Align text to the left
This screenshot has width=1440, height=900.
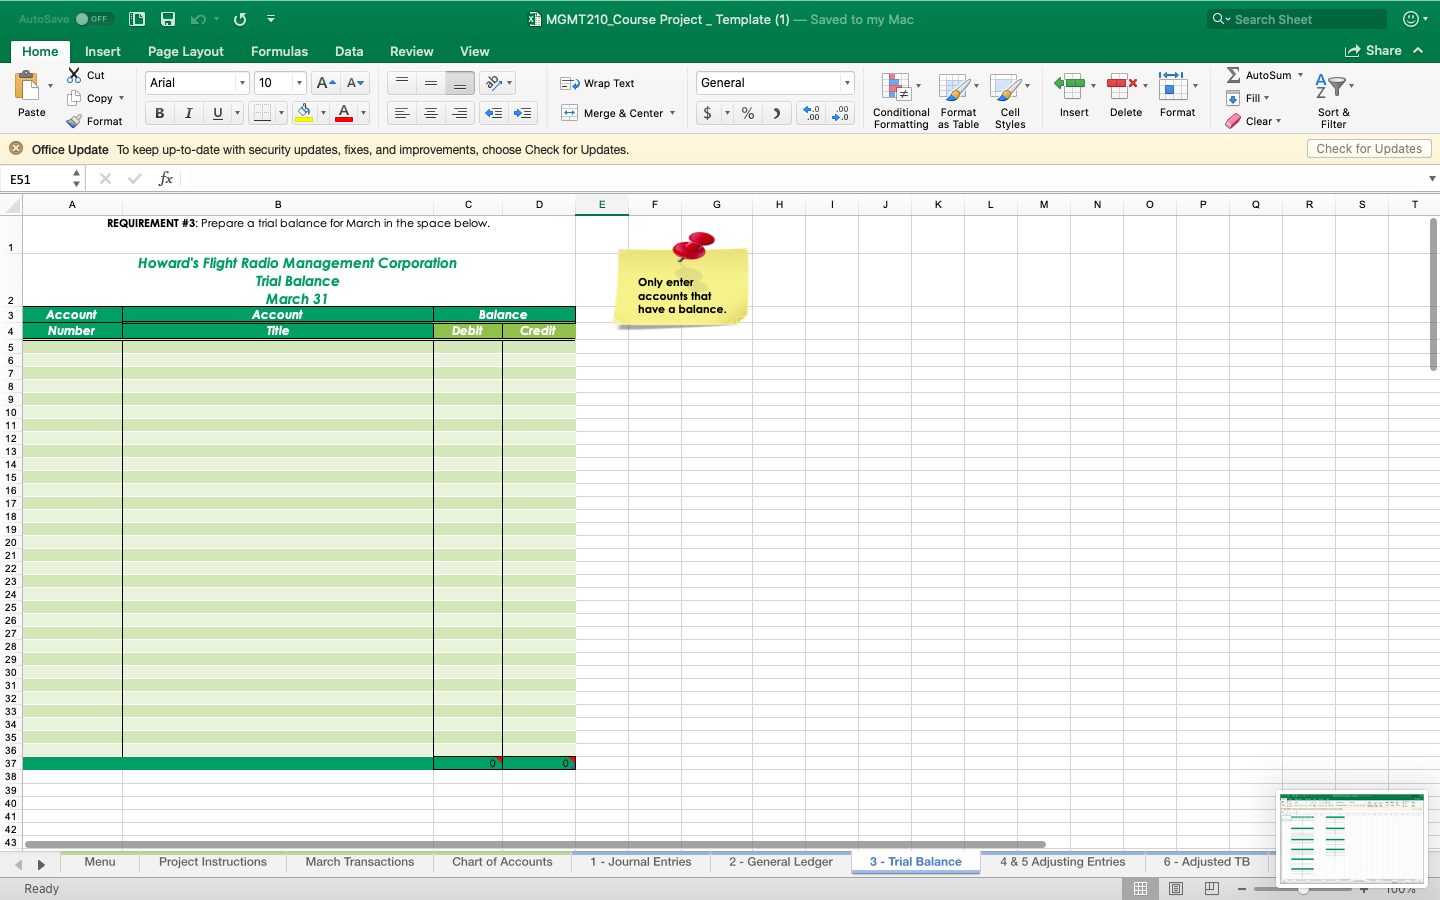[x=402, y=113]
